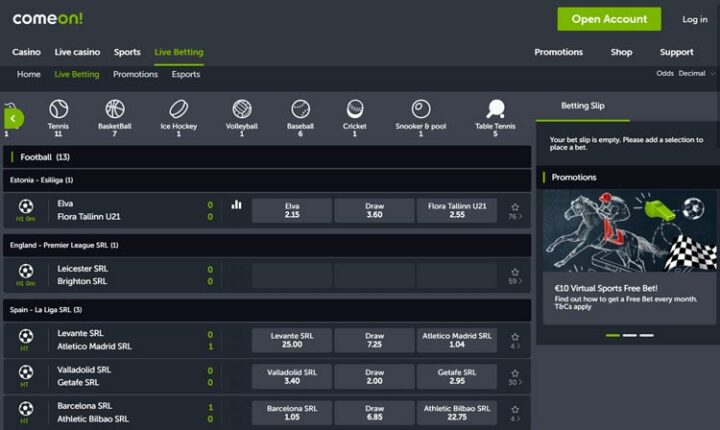Open the €10 Virtual Sports Free Bet! promotion
Image resolution: width=720 pixels, height=430 pixels.
click(606, 288)
